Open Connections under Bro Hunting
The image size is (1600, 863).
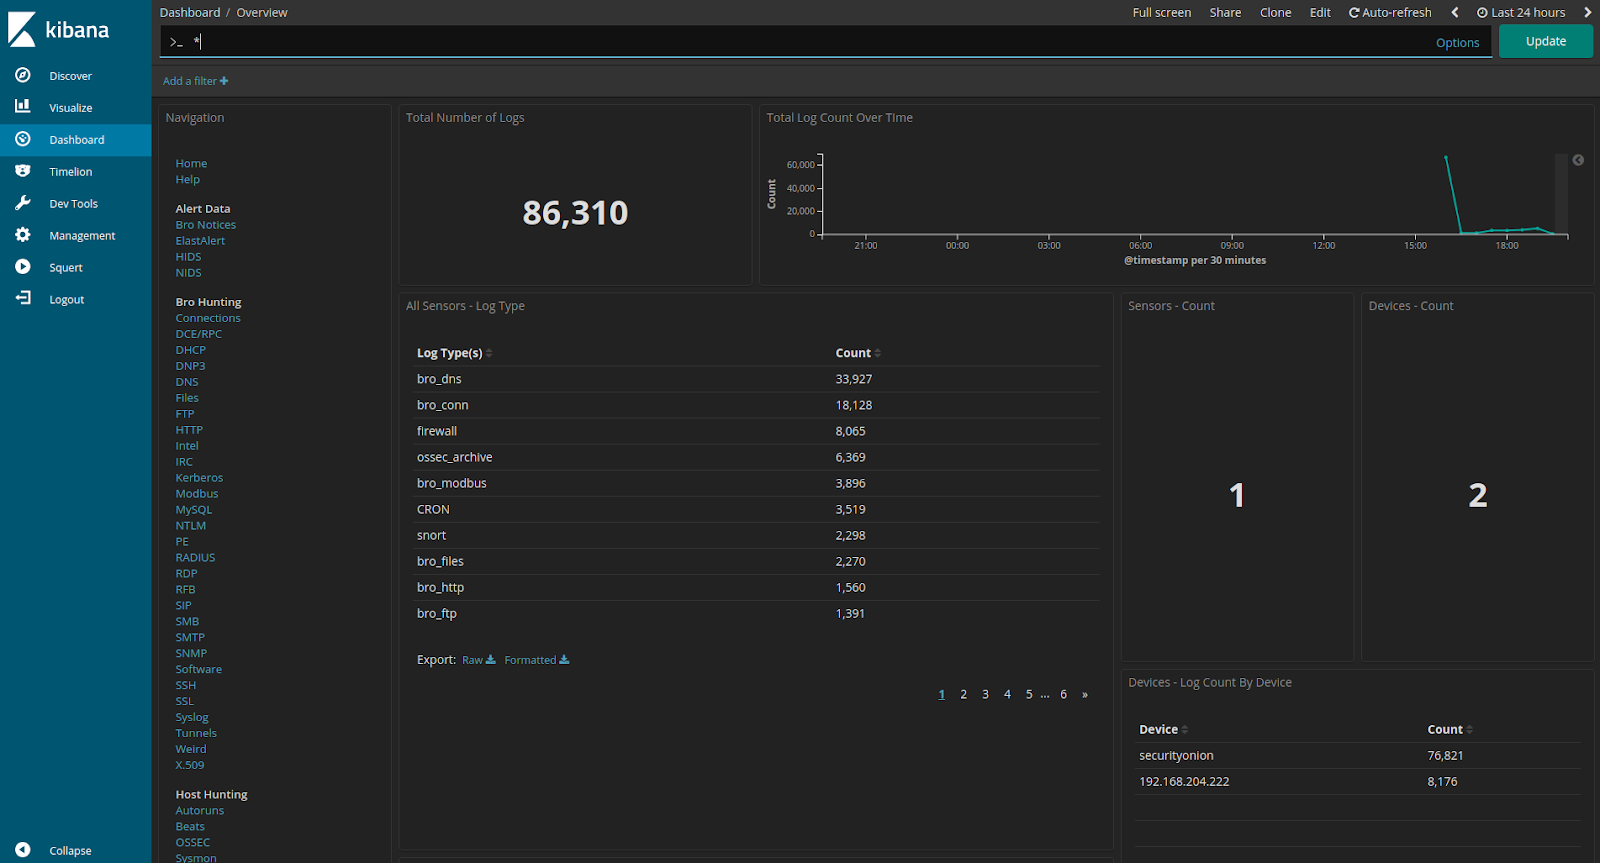point(208,318)
